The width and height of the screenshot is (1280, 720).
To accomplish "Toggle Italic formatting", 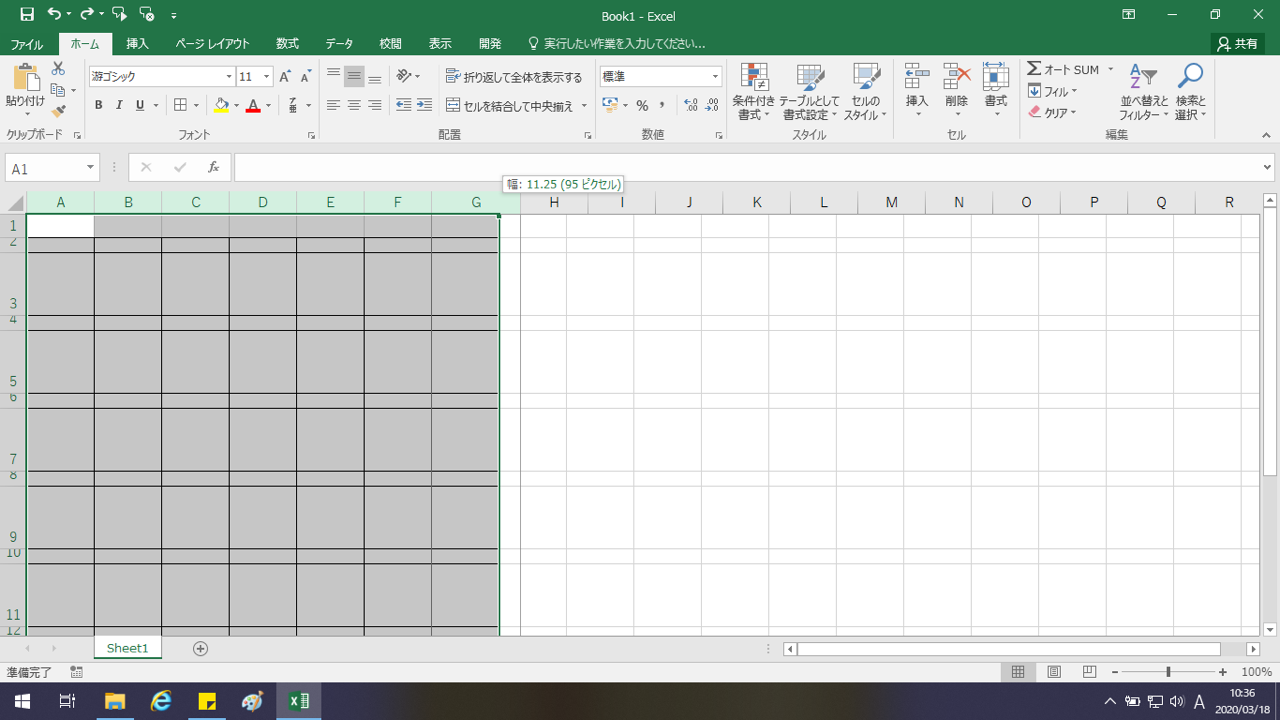I will pos(119,105).
